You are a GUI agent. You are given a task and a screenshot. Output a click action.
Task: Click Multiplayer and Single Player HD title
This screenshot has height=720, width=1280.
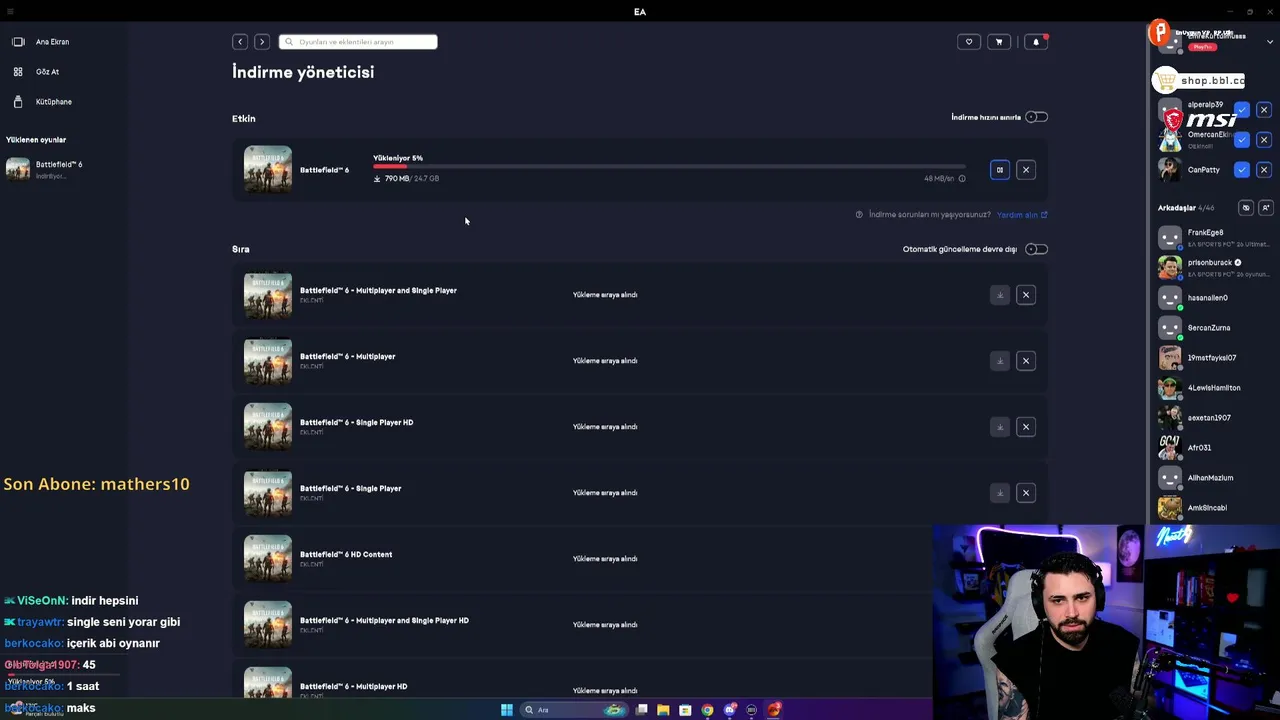[384, 620]
